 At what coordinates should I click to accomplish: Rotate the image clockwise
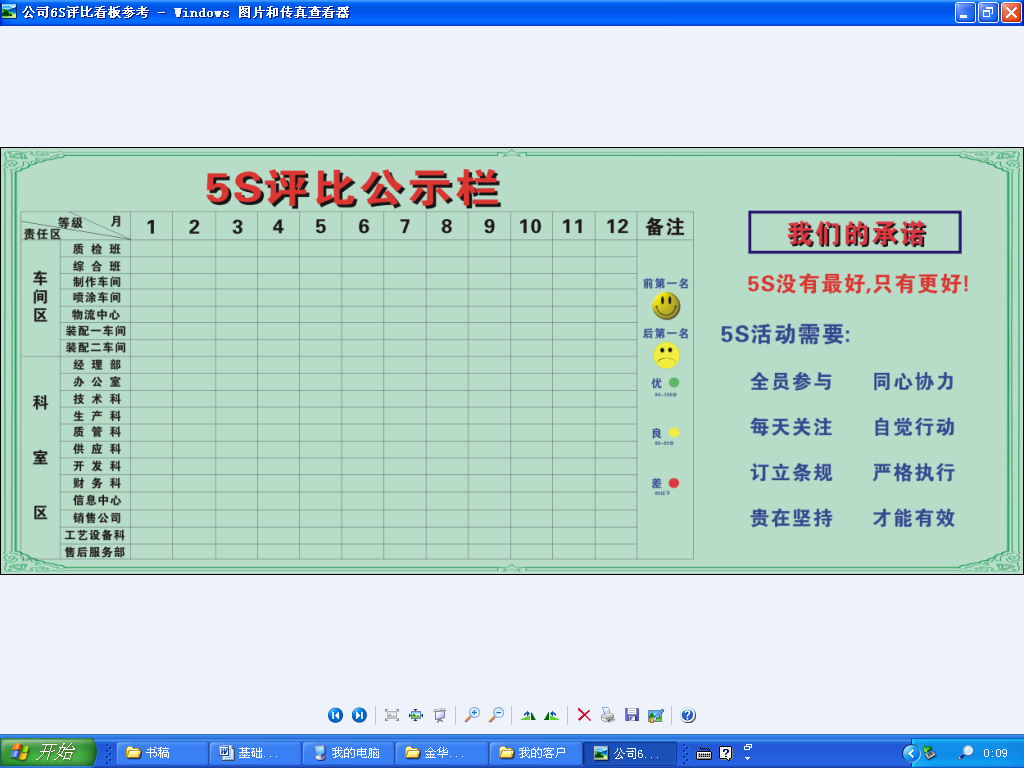pyautogui.click(x=528, y=715)
